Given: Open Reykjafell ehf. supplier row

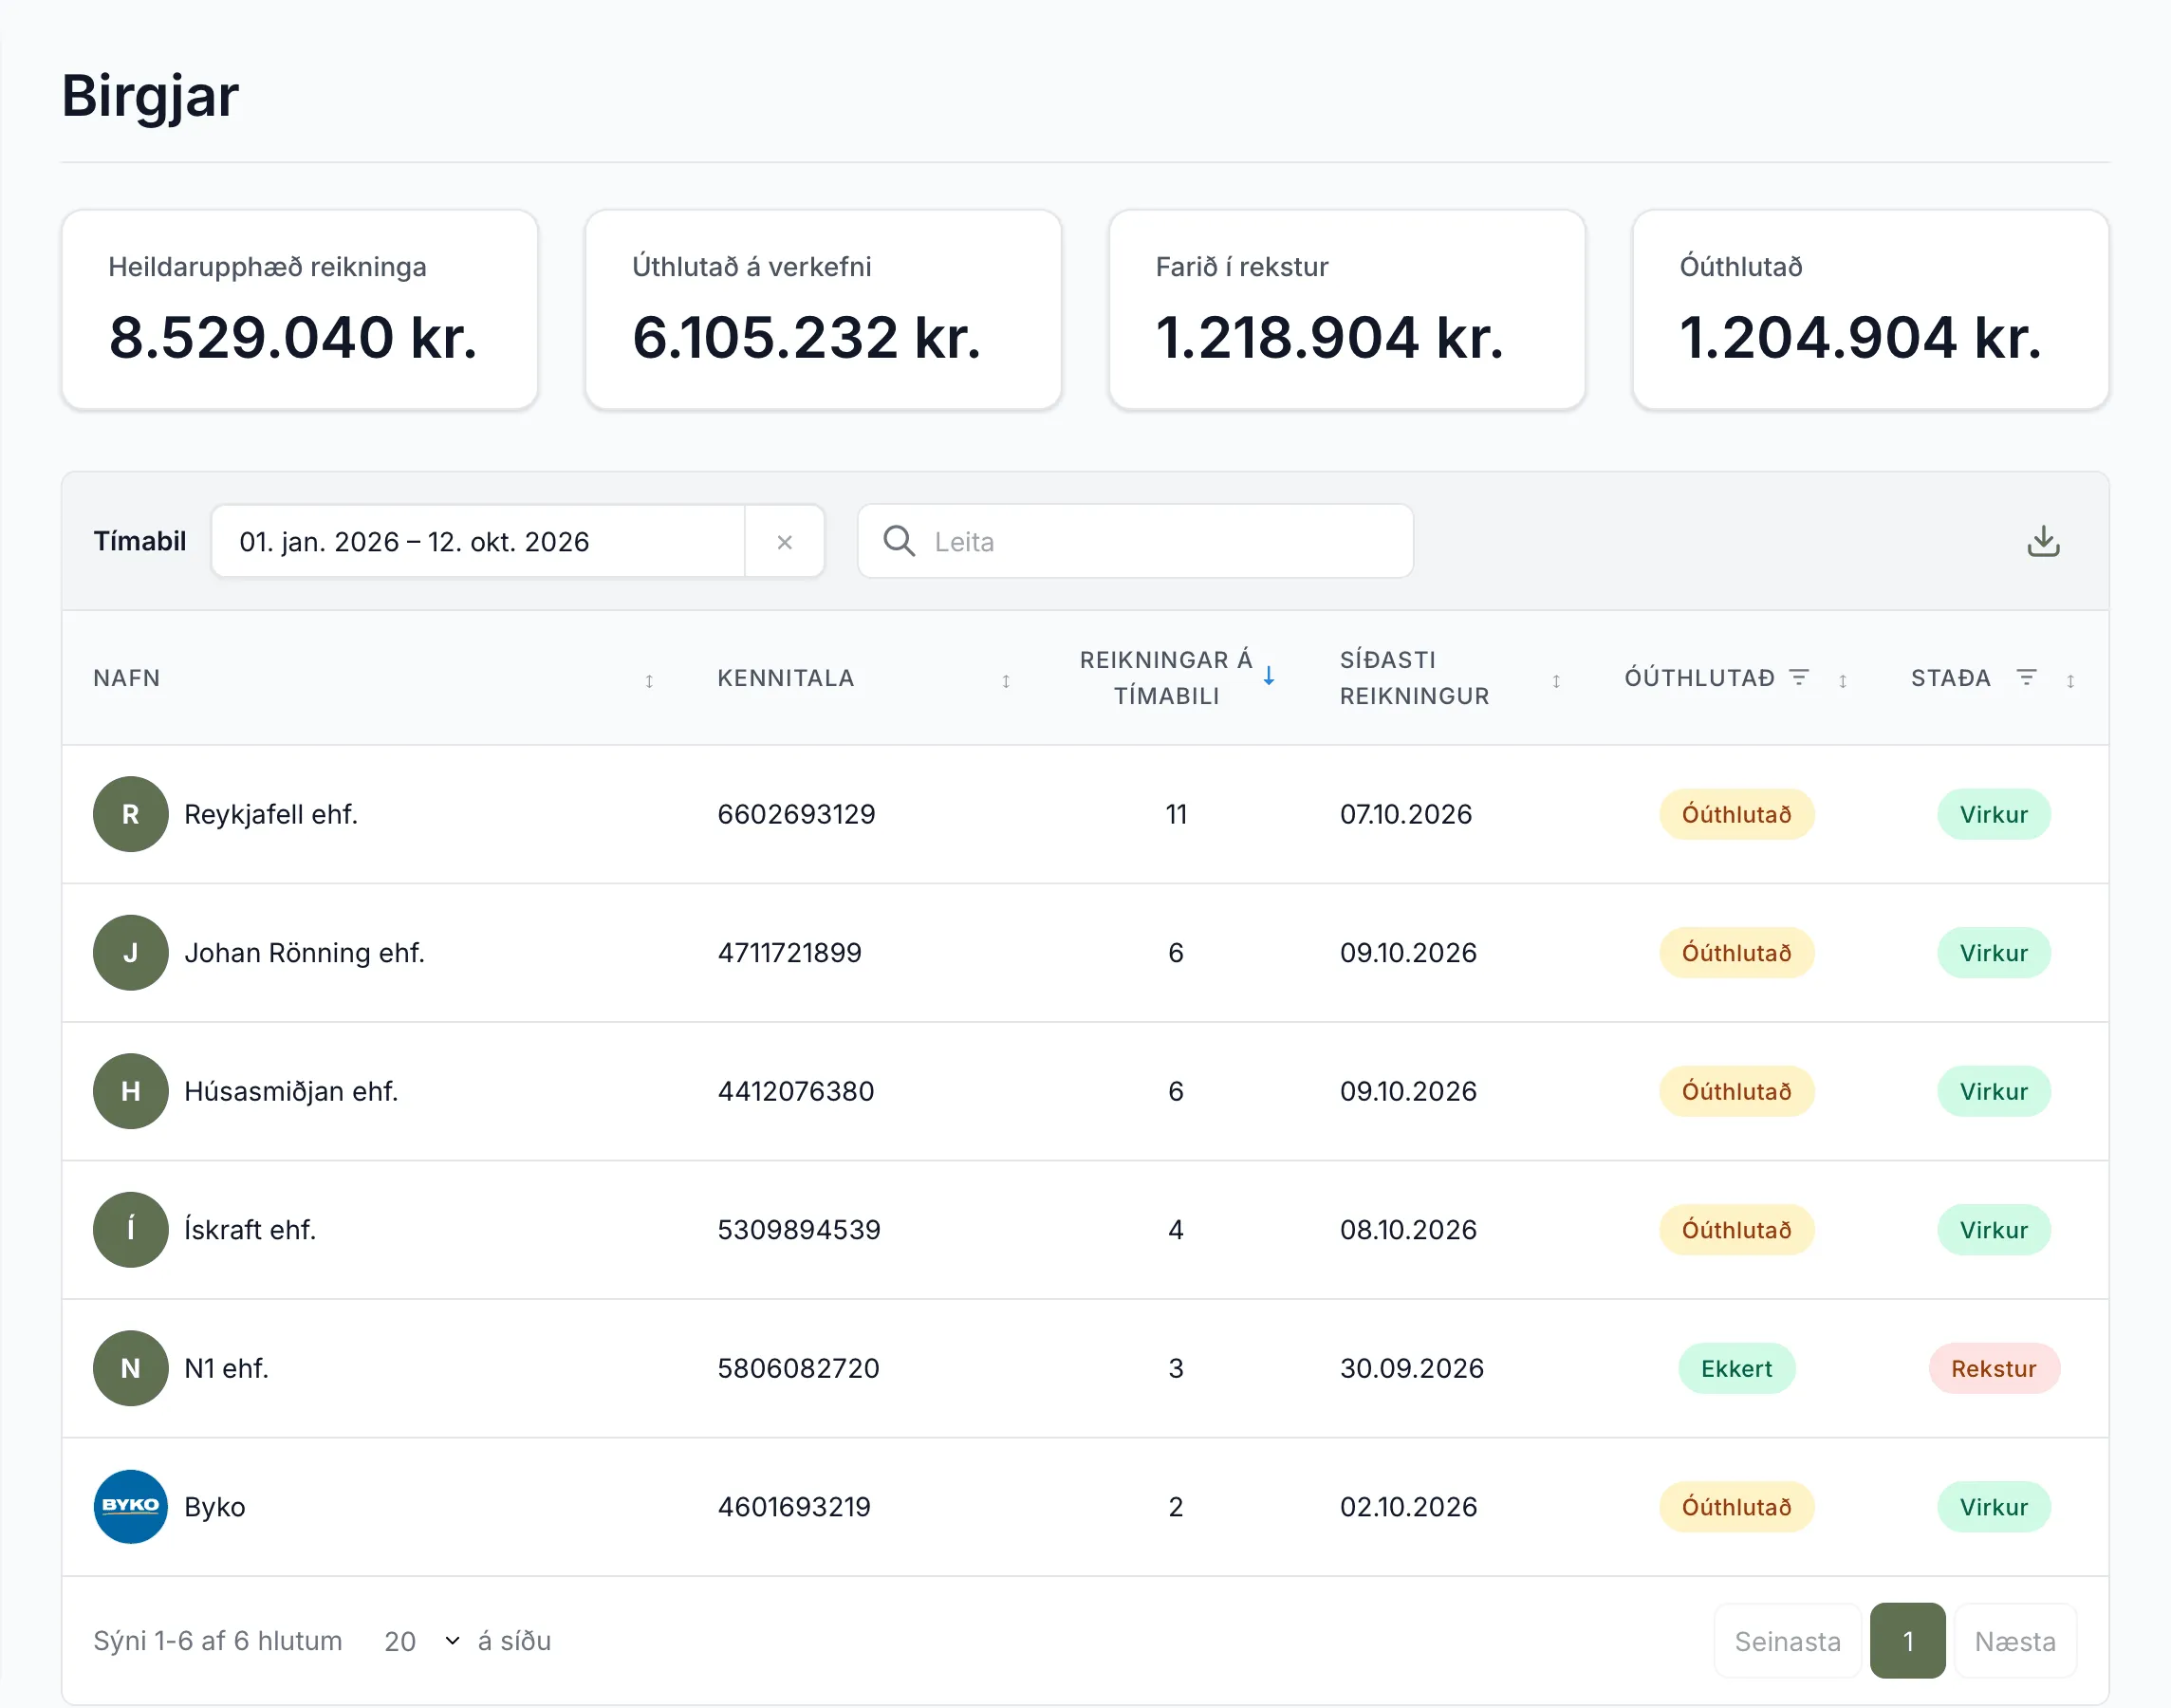Looking at the screenshot, I should (x=1085, y=814).
